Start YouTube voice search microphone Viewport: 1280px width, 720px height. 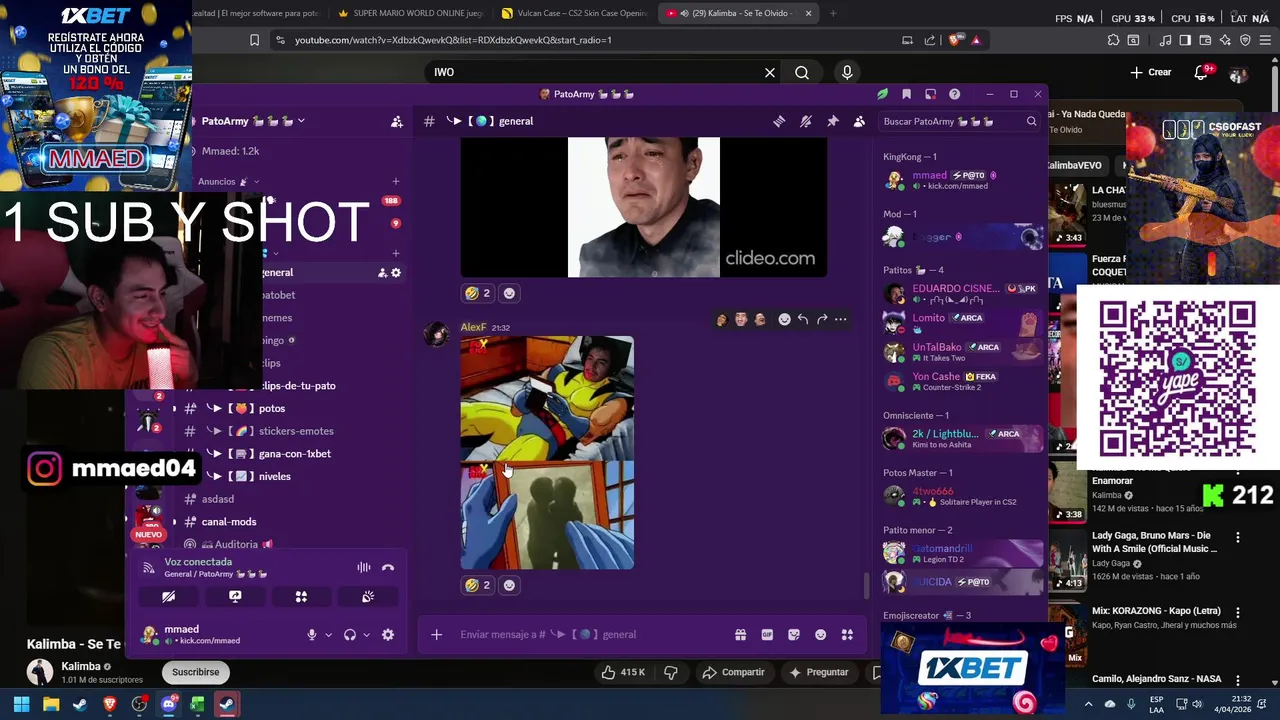click(x=847, y=72)
